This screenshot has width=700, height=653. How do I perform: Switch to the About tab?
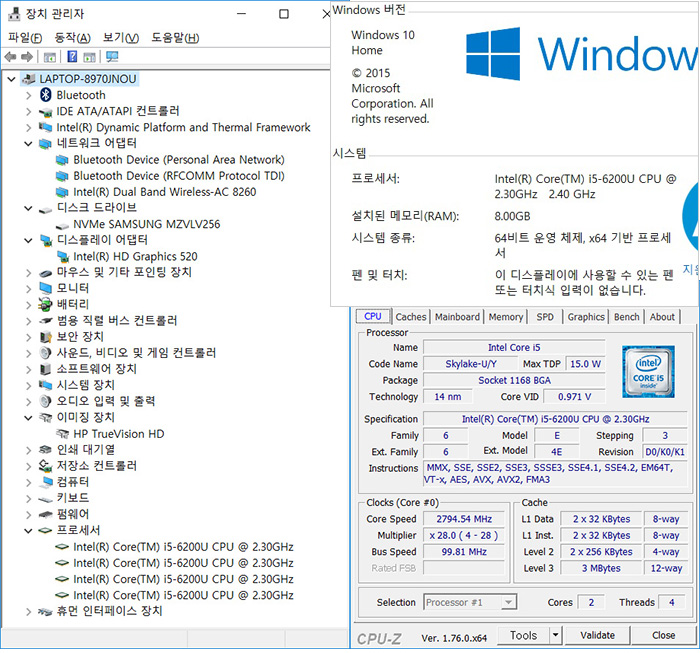tap(662, 317)
